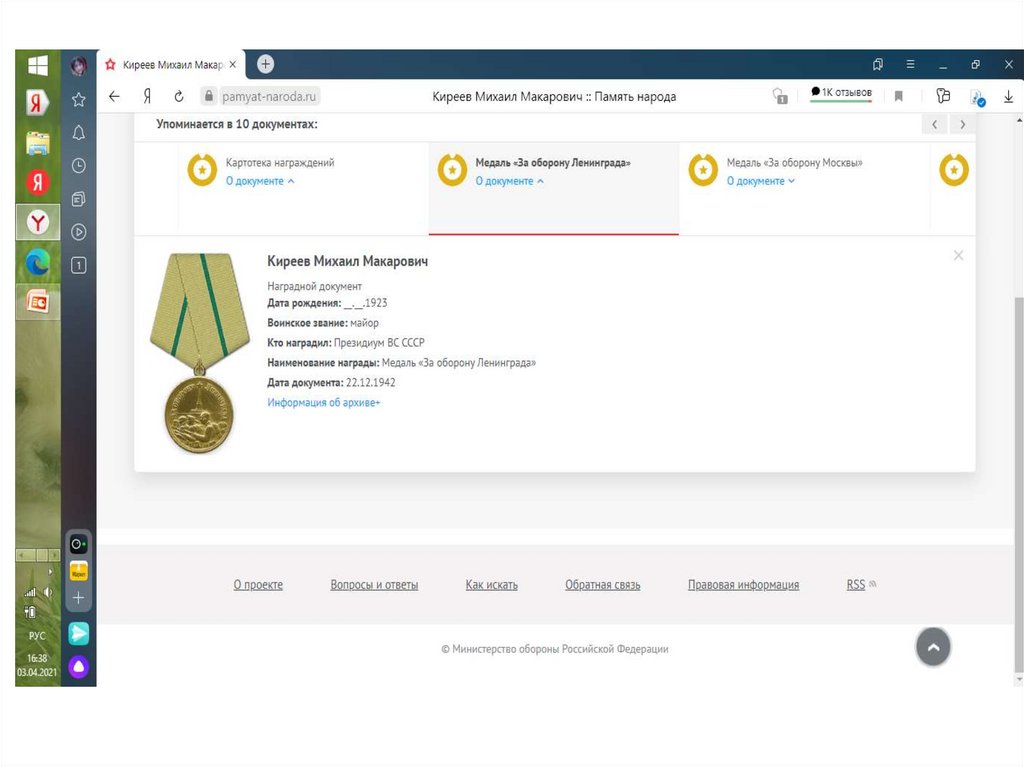Collapse О документе under Ленинграда medal
This screenshot has width=1024, height=767.
(x=509, y=181)
